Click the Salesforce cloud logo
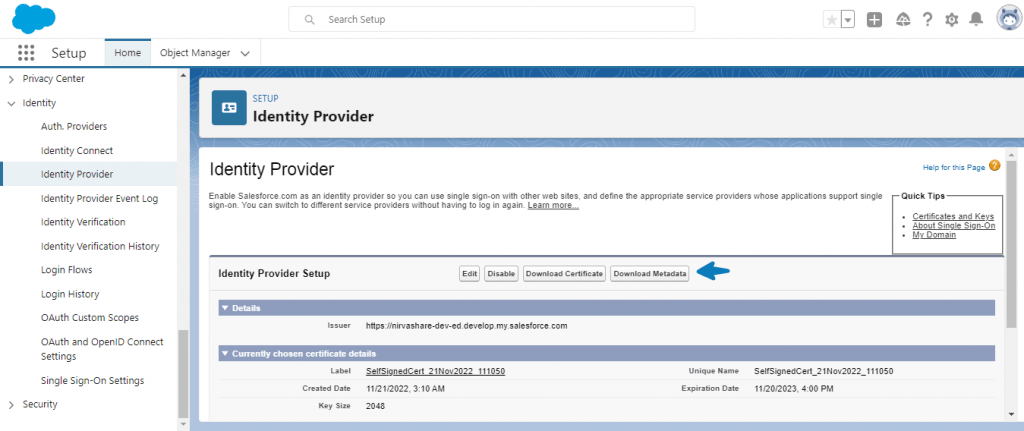The height and width of the screenshot is (431, 1024). [x=35, y=18]
